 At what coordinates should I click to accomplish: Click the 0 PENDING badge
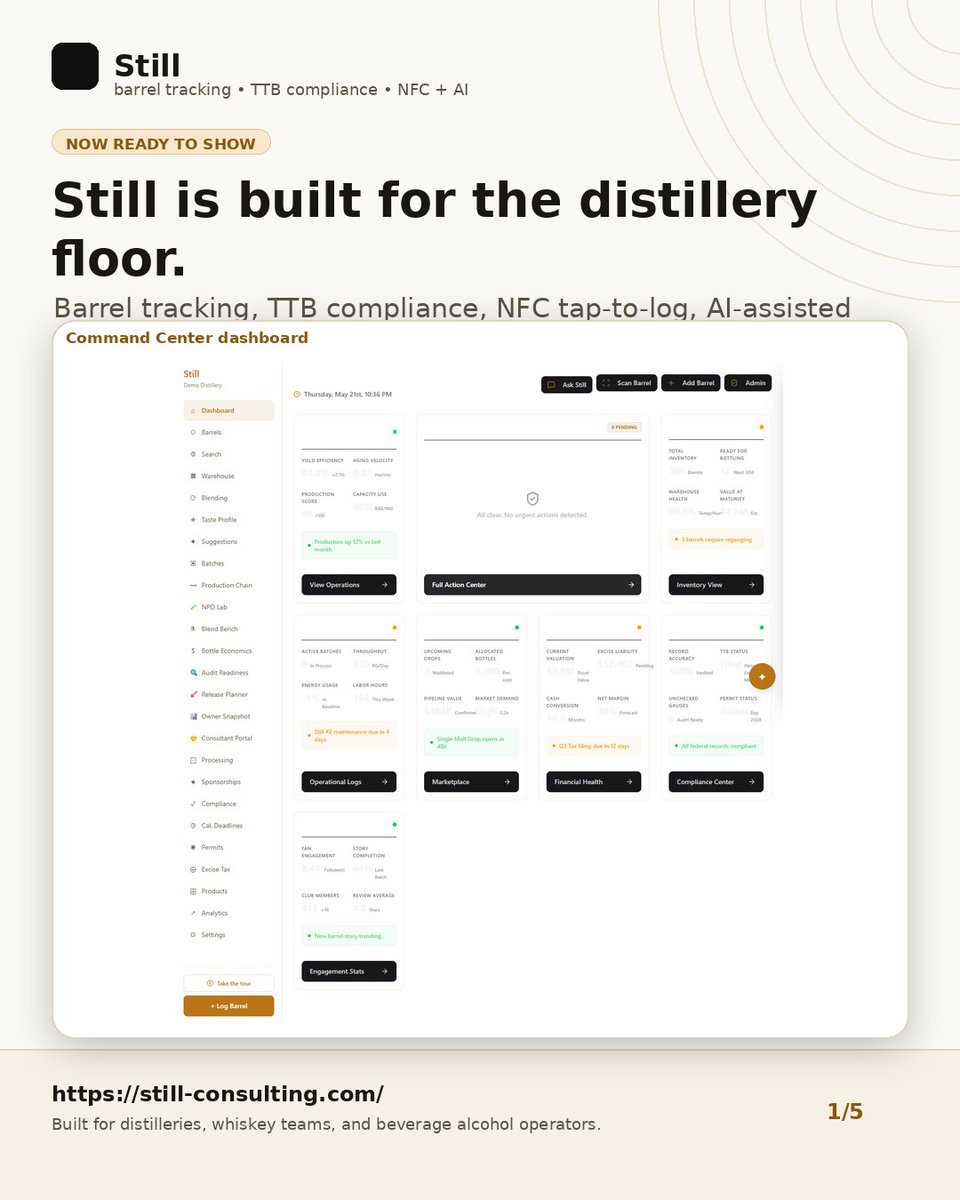click(x=624, y=427)
